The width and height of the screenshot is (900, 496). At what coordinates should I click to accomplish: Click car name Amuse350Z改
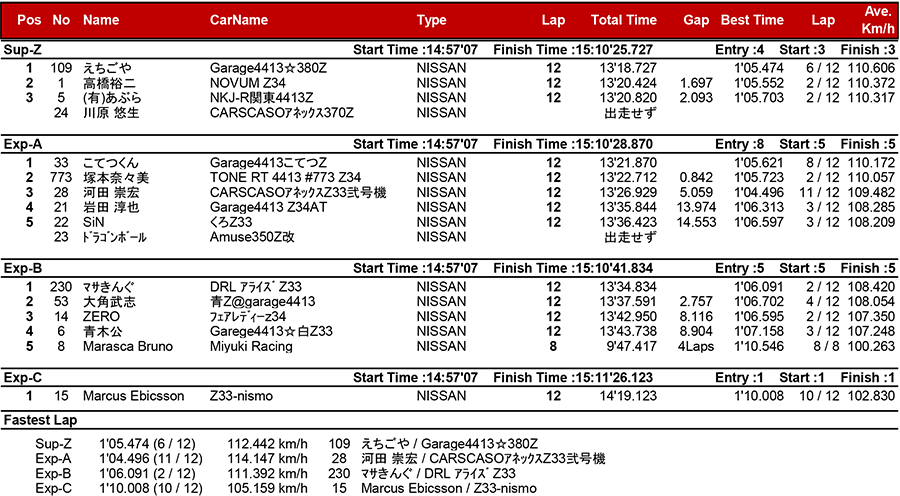coord(252,238)
